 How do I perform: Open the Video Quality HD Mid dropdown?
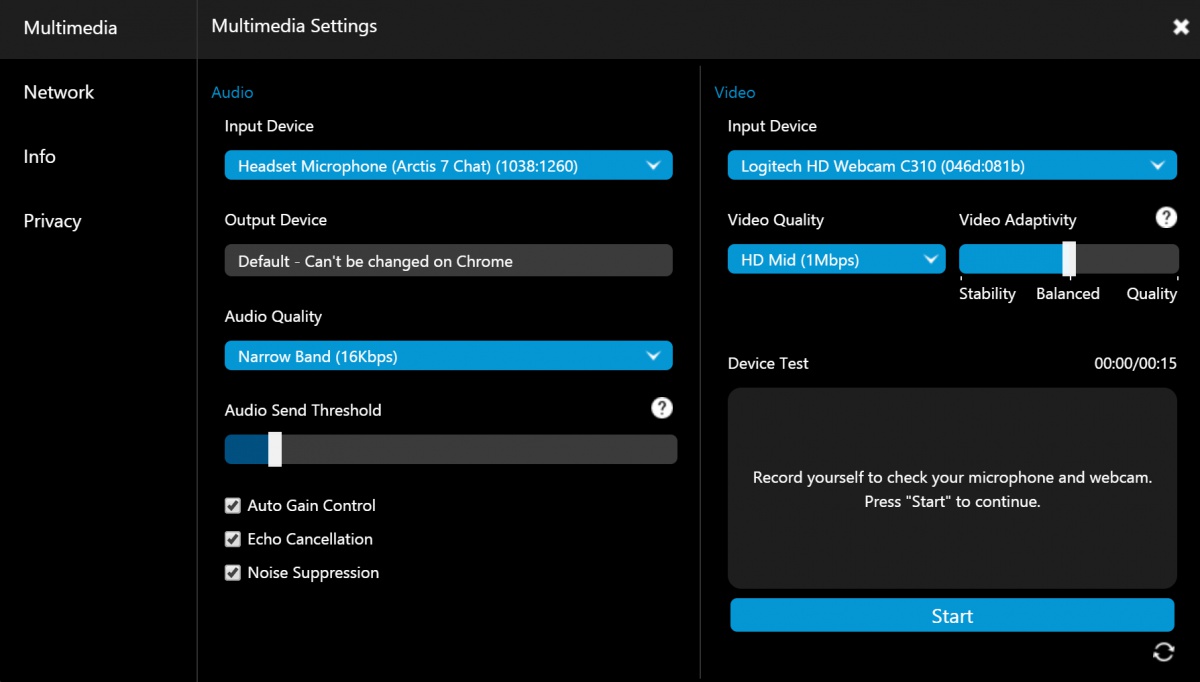pyautogui.click(x=836, y=260)
